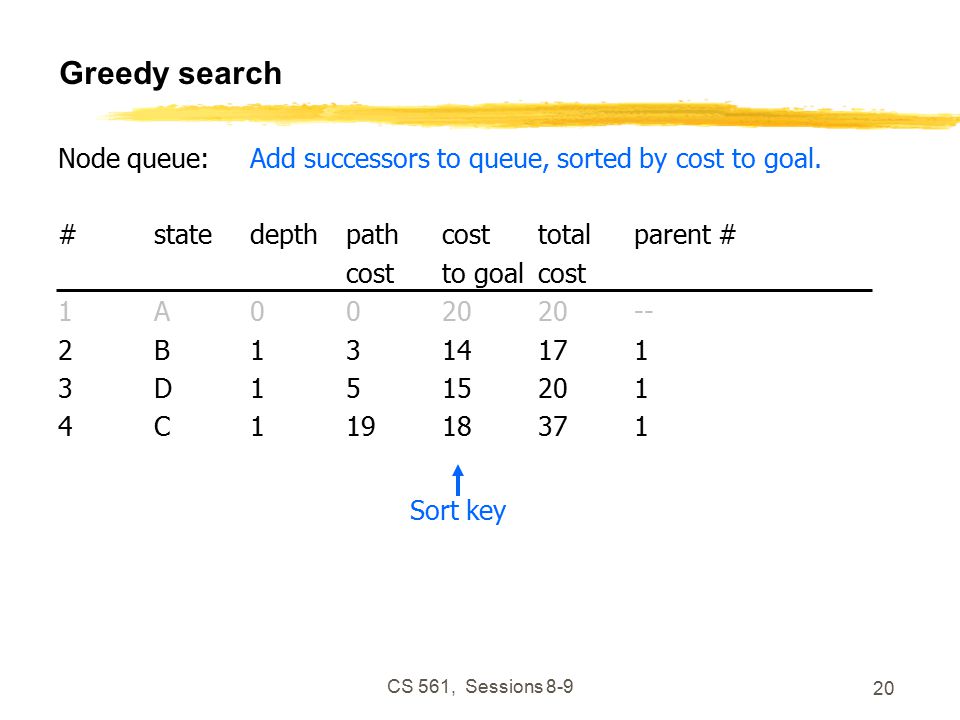This screenshot has width=960, height=720.
Task: Click the 'cost to goal' column header
Action: [x=482, y=254]
